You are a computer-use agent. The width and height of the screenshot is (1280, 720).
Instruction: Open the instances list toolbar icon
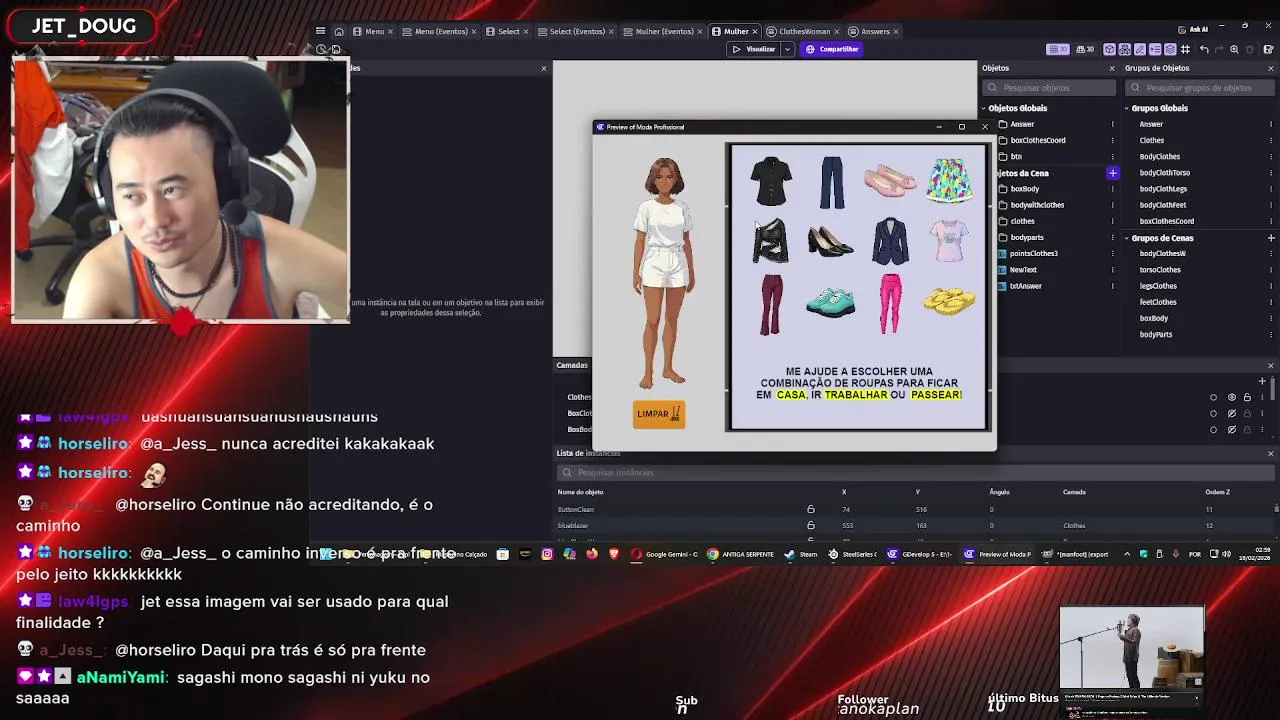click(1155, 49)
